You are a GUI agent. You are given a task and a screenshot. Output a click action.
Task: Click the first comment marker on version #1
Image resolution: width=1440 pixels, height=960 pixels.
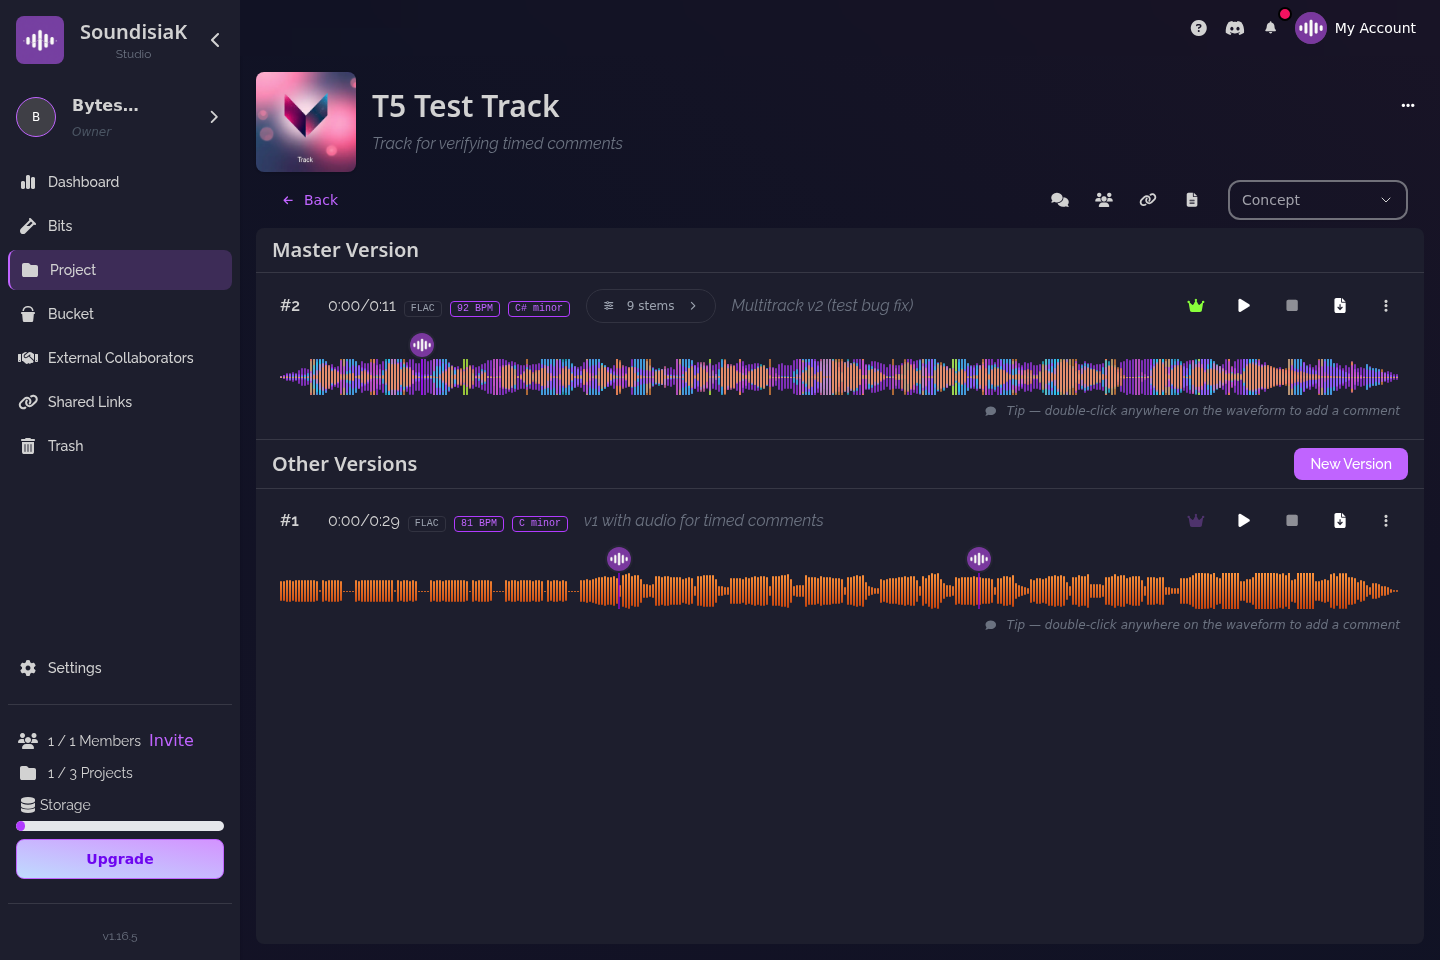(619, 559)
